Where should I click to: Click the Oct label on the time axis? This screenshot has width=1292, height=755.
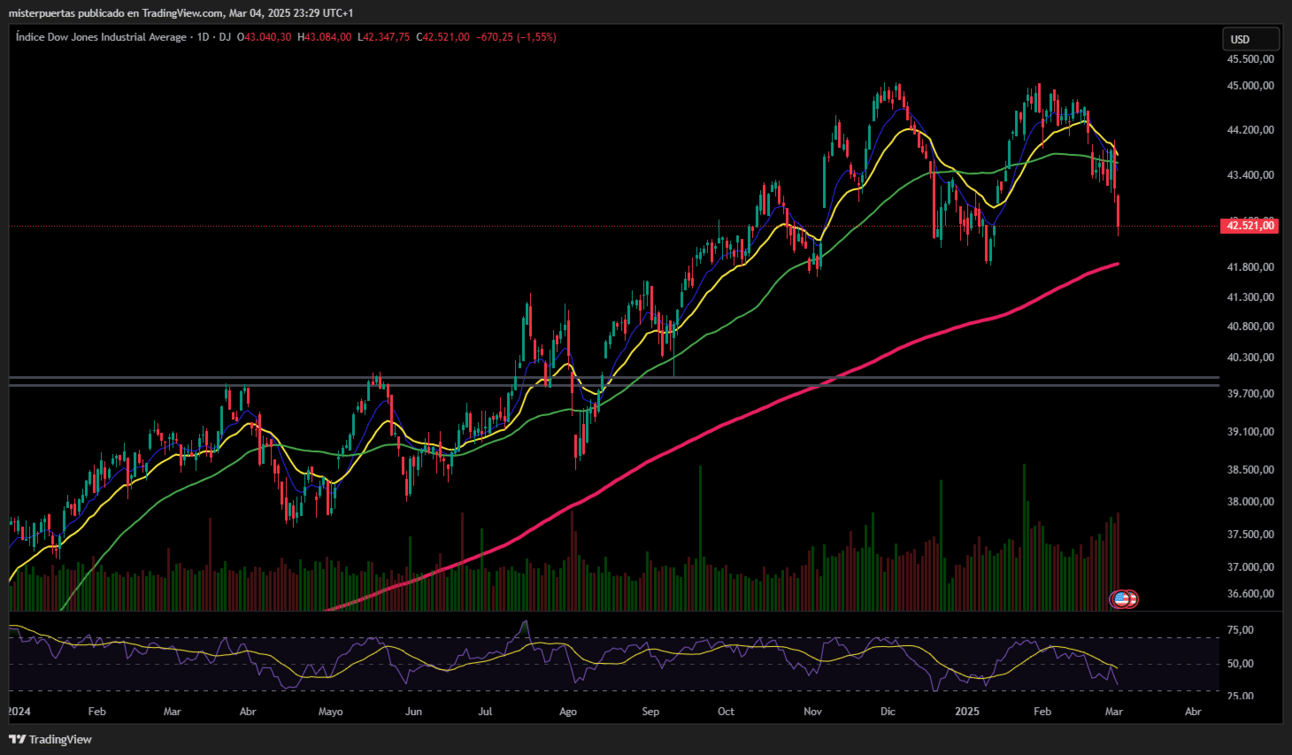point(727,712)
